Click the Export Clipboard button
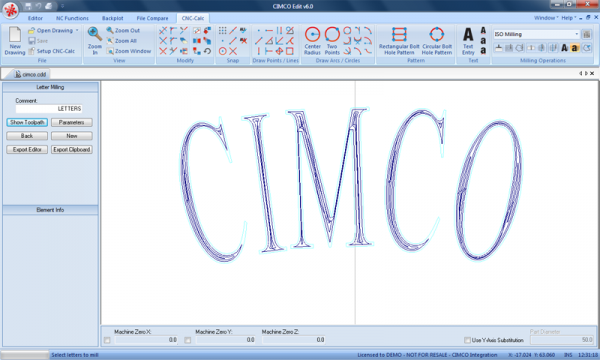This screenshot has height=360, width=600. pyautogui.click(x=72, y=150)
